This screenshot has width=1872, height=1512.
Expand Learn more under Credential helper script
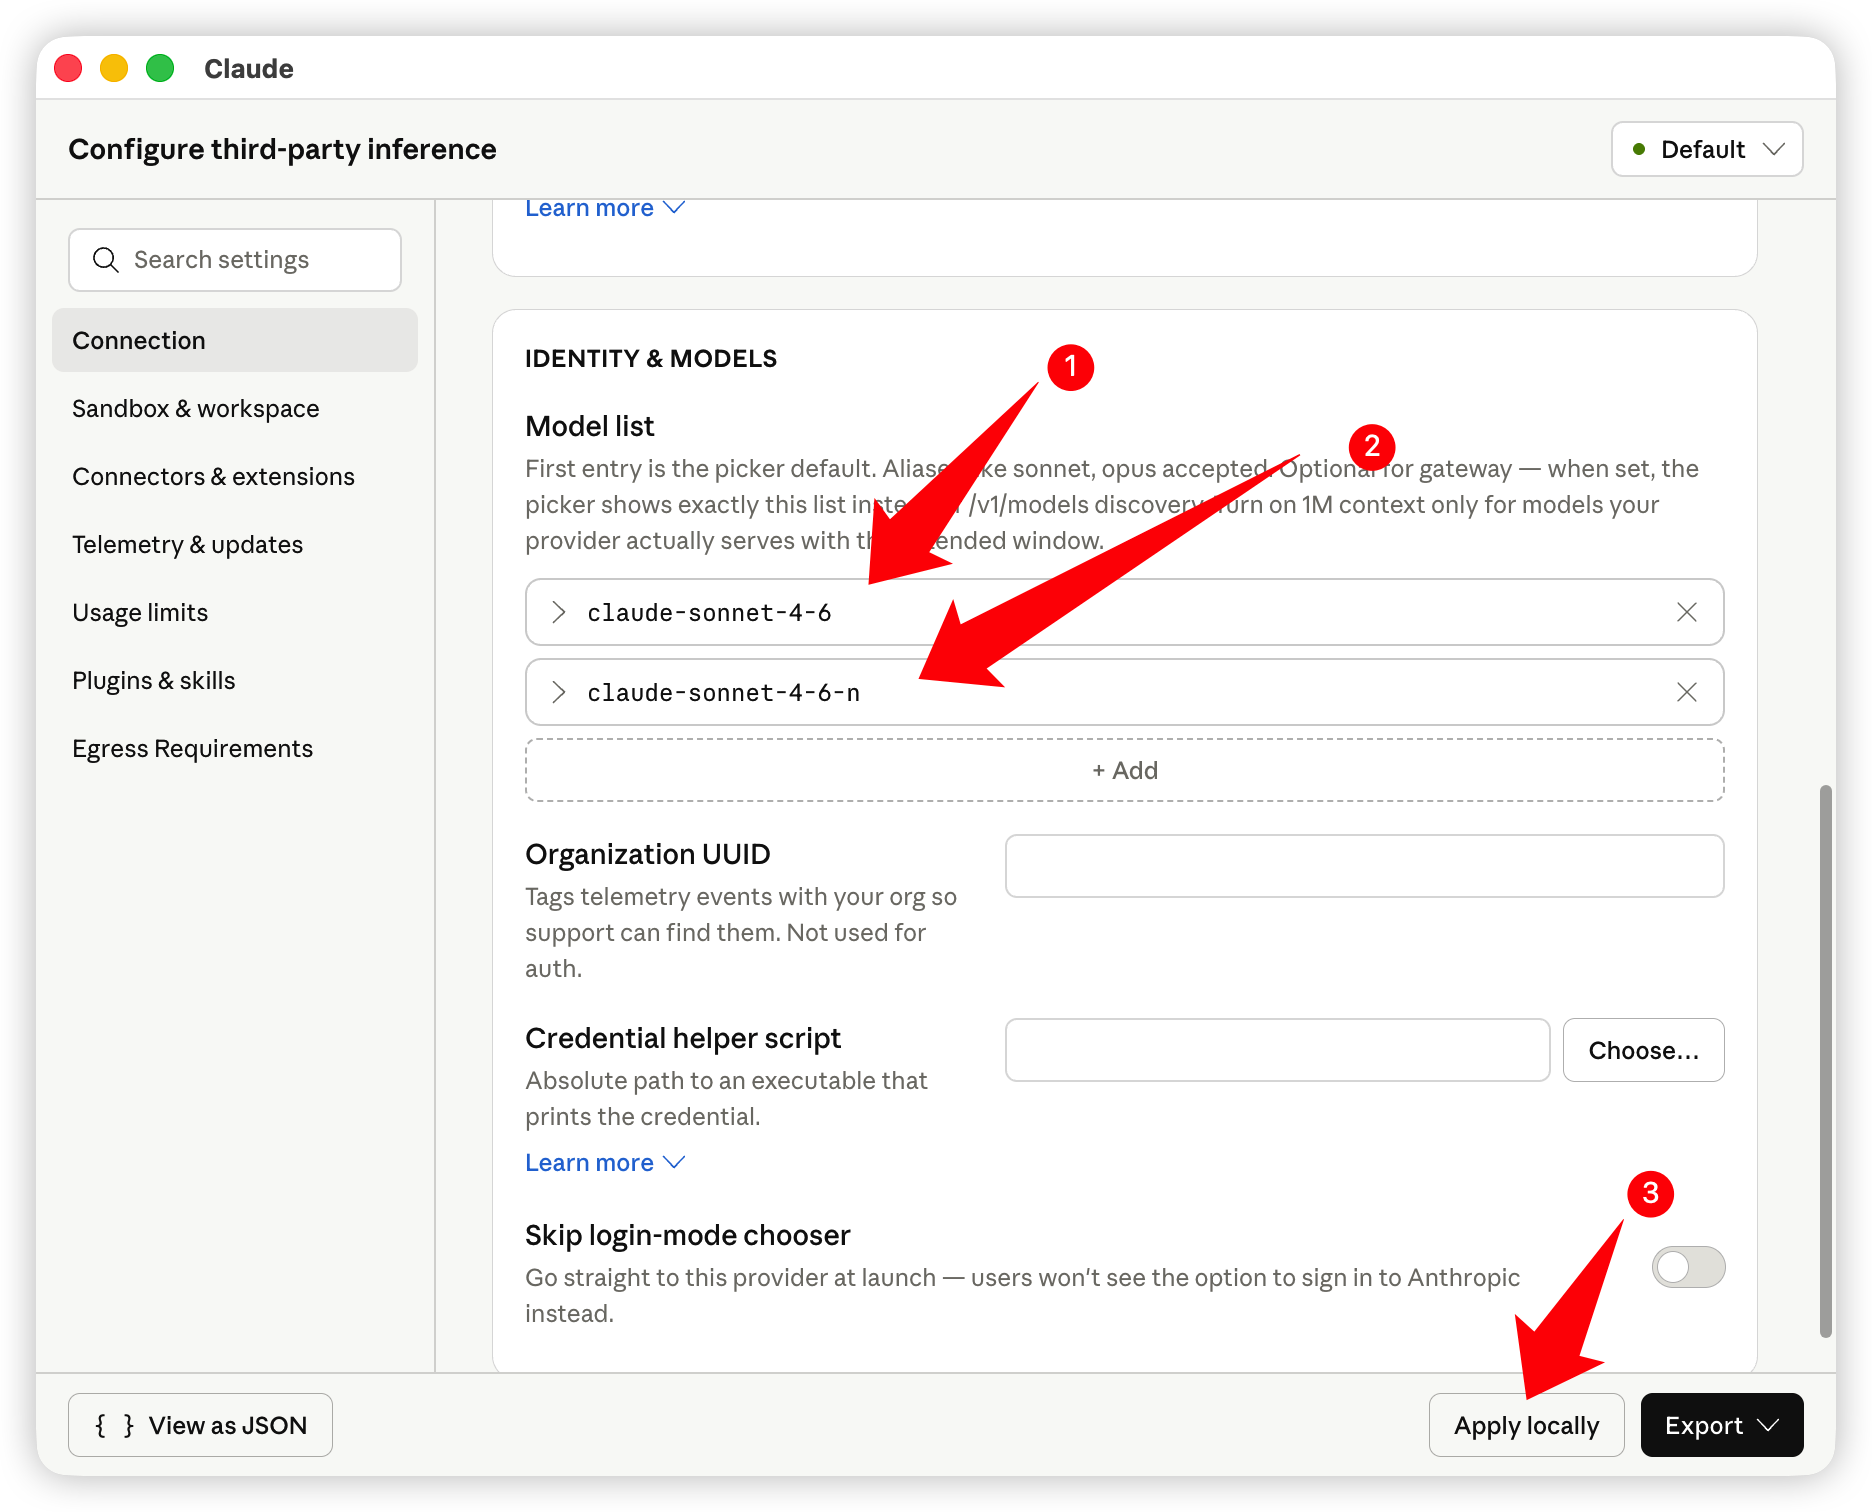[x=605, y=1162]
